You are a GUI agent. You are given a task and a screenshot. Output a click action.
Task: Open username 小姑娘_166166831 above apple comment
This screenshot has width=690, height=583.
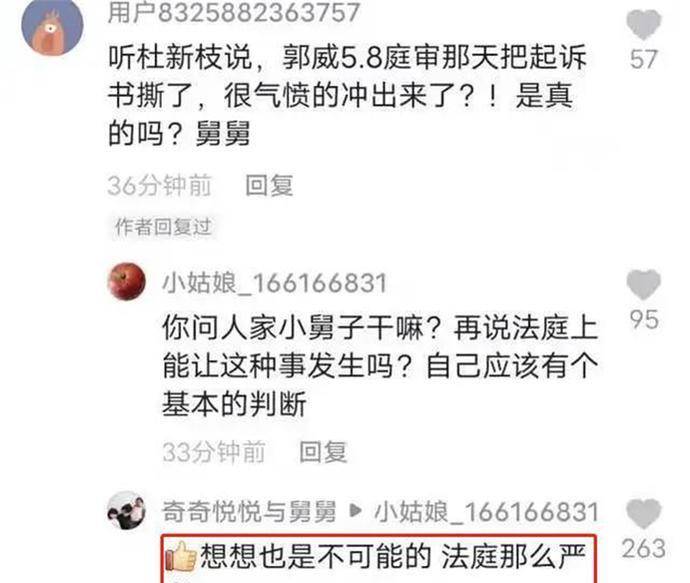coord(275,283)
